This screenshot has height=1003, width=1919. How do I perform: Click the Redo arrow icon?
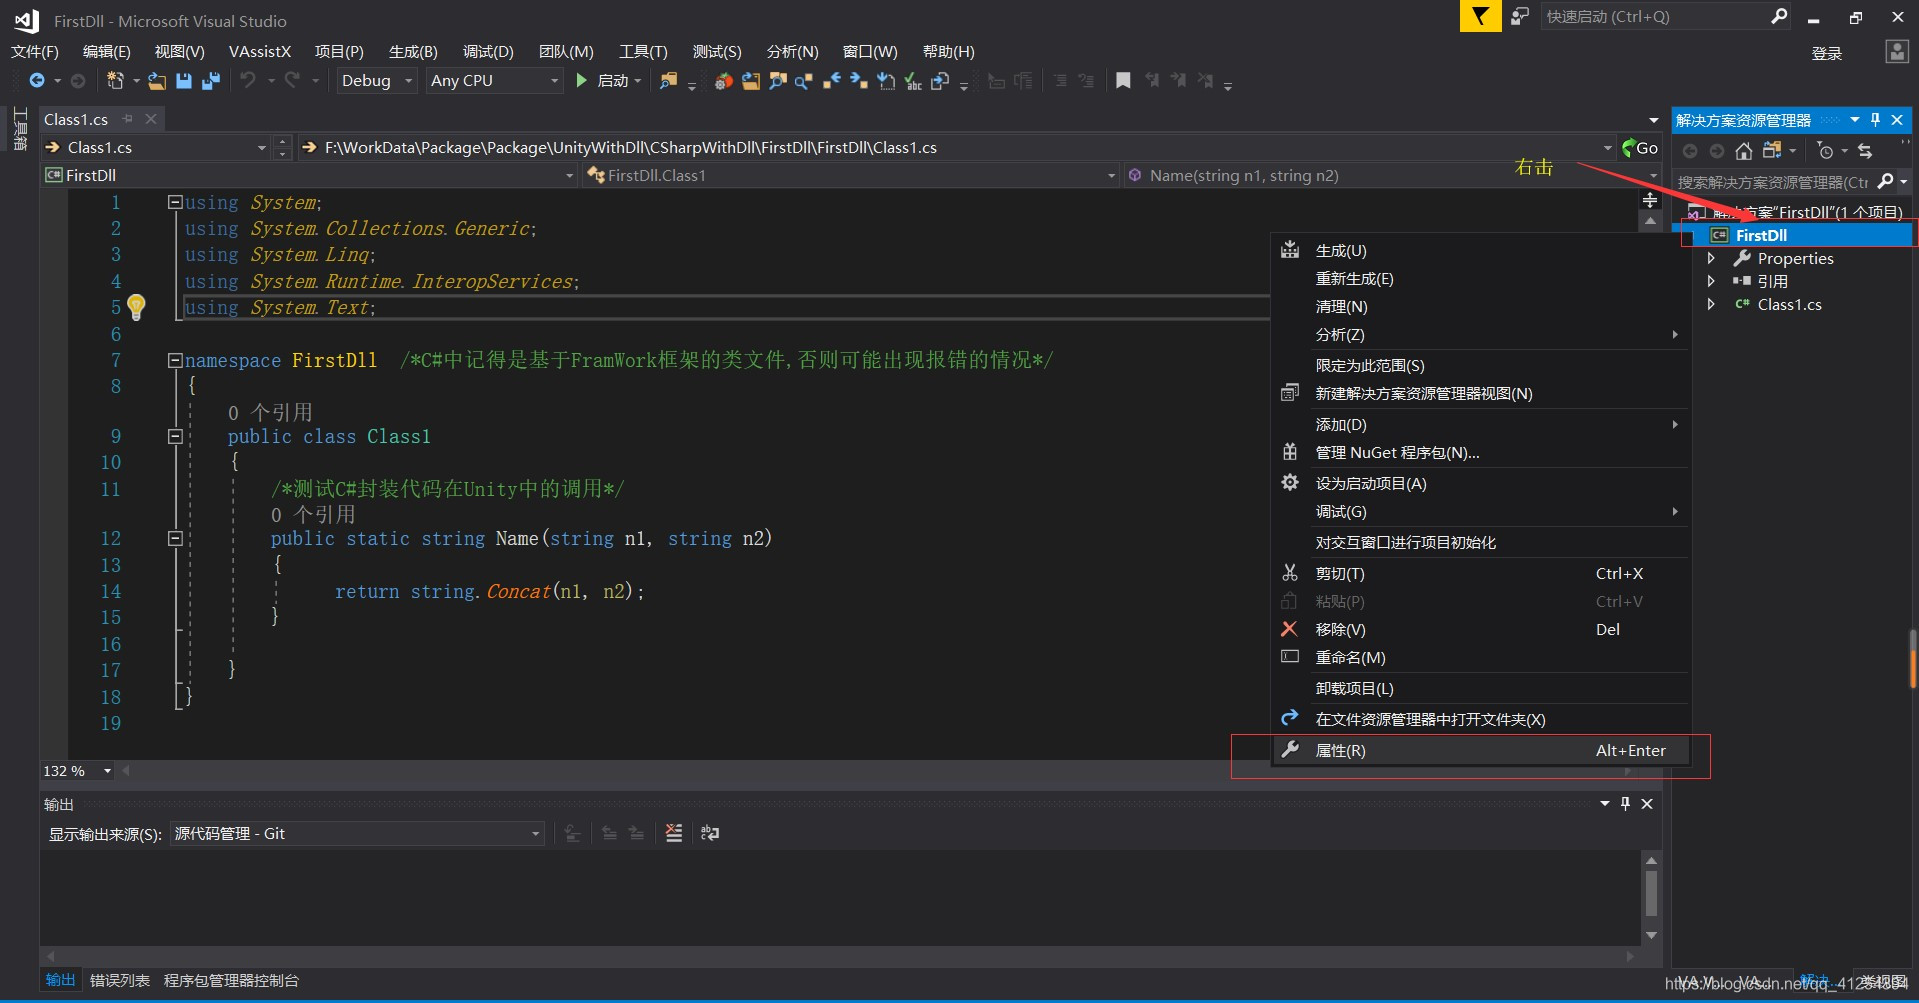pyautogui.click(x=292, y=80)
